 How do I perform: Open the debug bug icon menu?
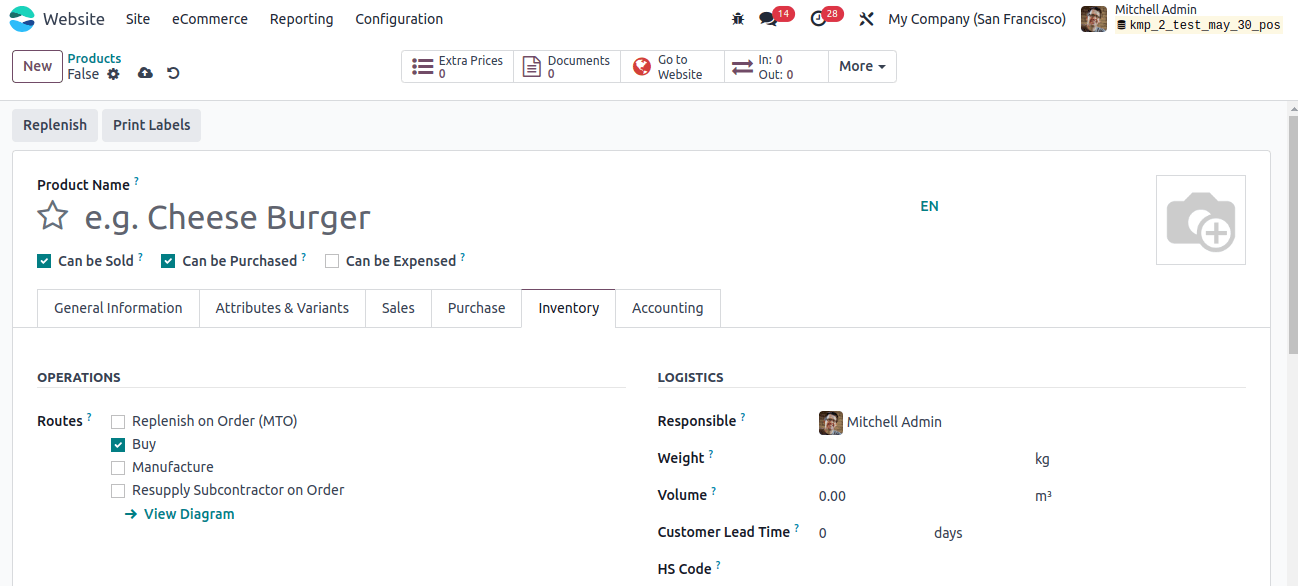point(738,19)
